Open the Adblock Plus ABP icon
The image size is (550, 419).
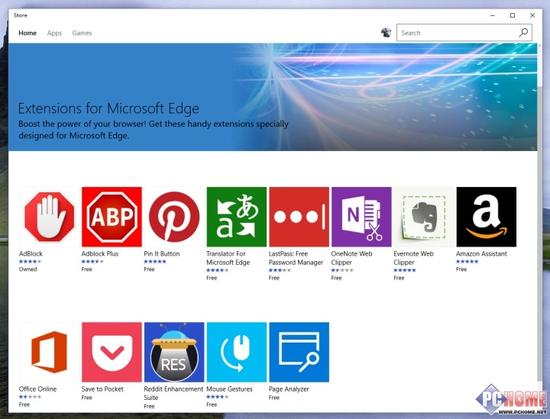click(112, 217)
